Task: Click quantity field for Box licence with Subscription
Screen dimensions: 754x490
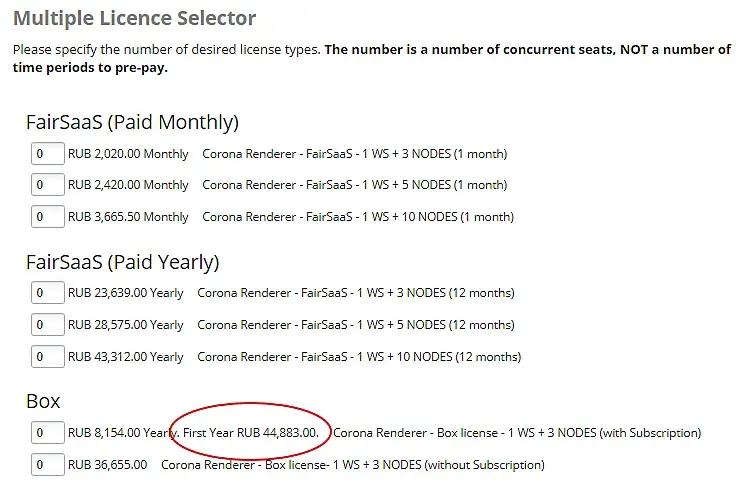Action: coord(48,433)
